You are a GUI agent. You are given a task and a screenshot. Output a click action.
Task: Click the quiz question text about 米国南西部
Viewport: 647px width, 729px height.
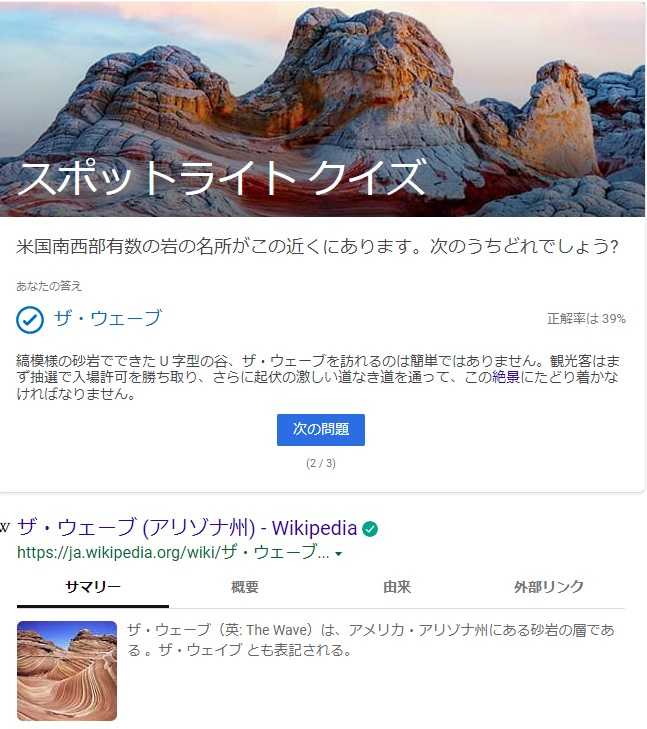click(x=317, y=246)
